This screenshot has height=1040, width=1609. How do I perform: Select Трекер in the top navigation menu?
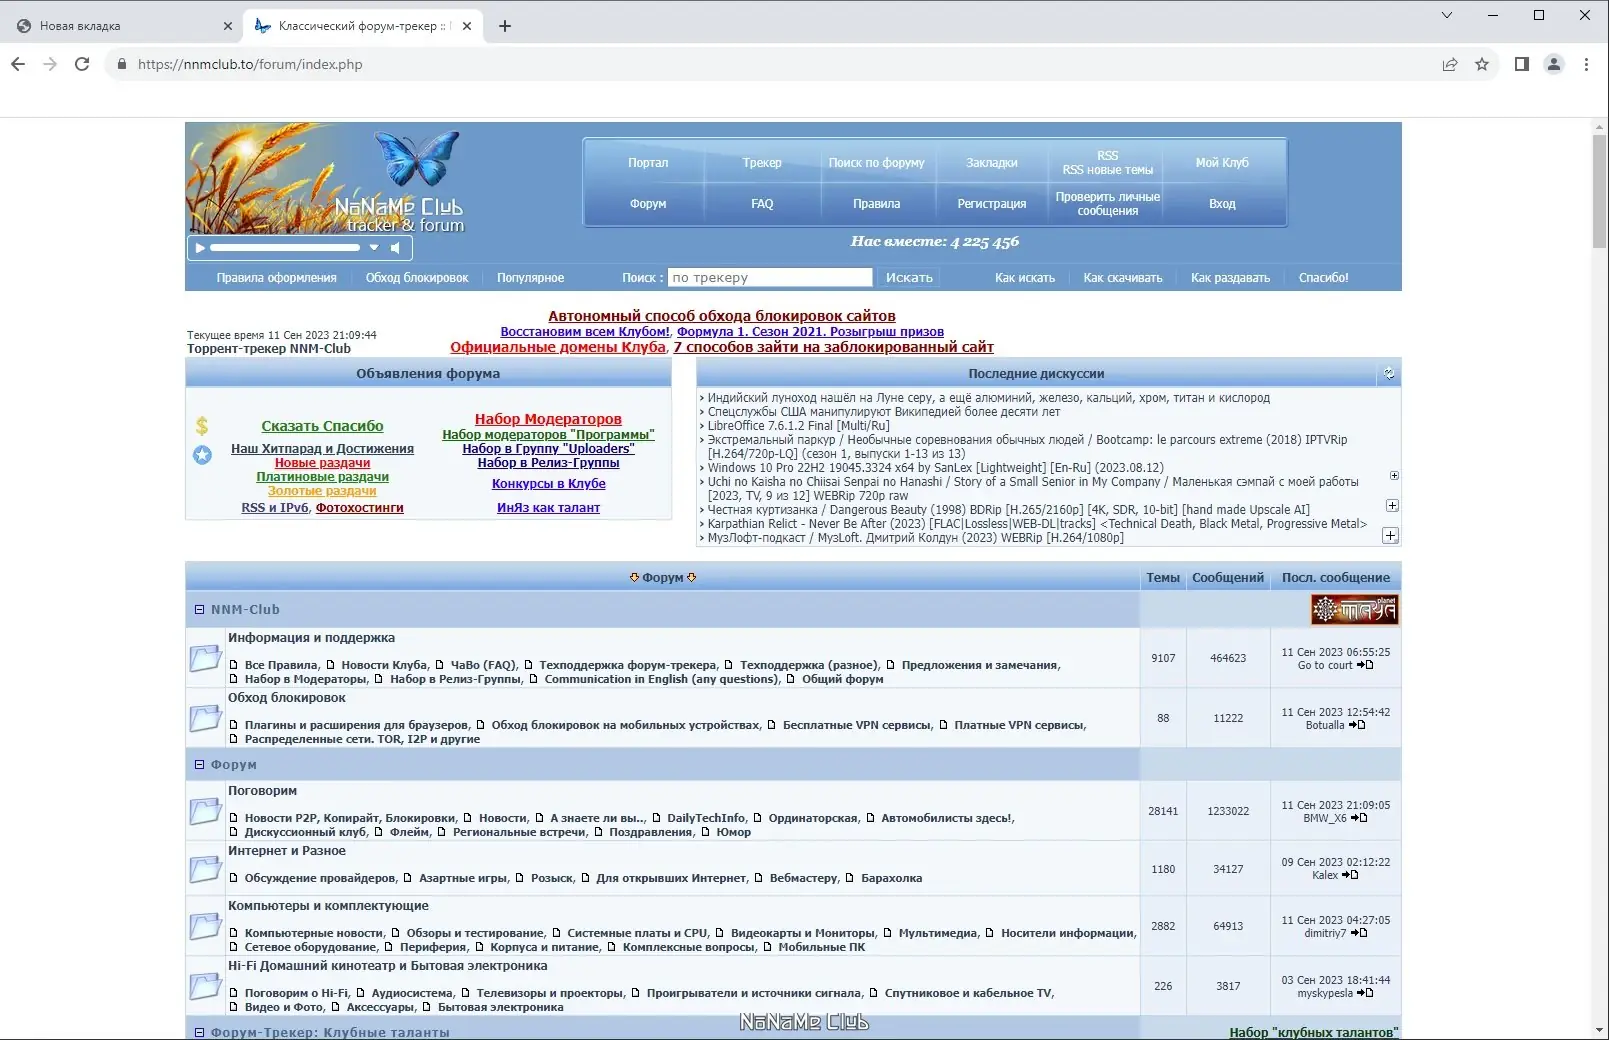click(762, 162)
